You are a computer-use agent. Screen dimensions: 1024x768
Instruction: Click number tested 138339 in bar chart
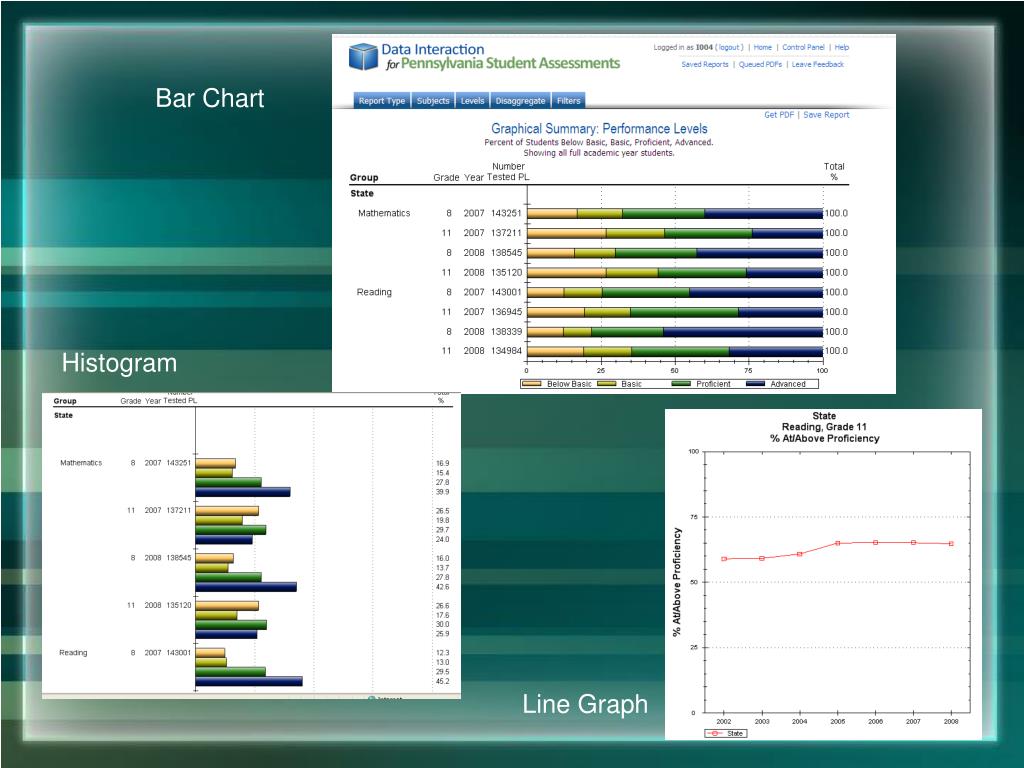(507, 331)
